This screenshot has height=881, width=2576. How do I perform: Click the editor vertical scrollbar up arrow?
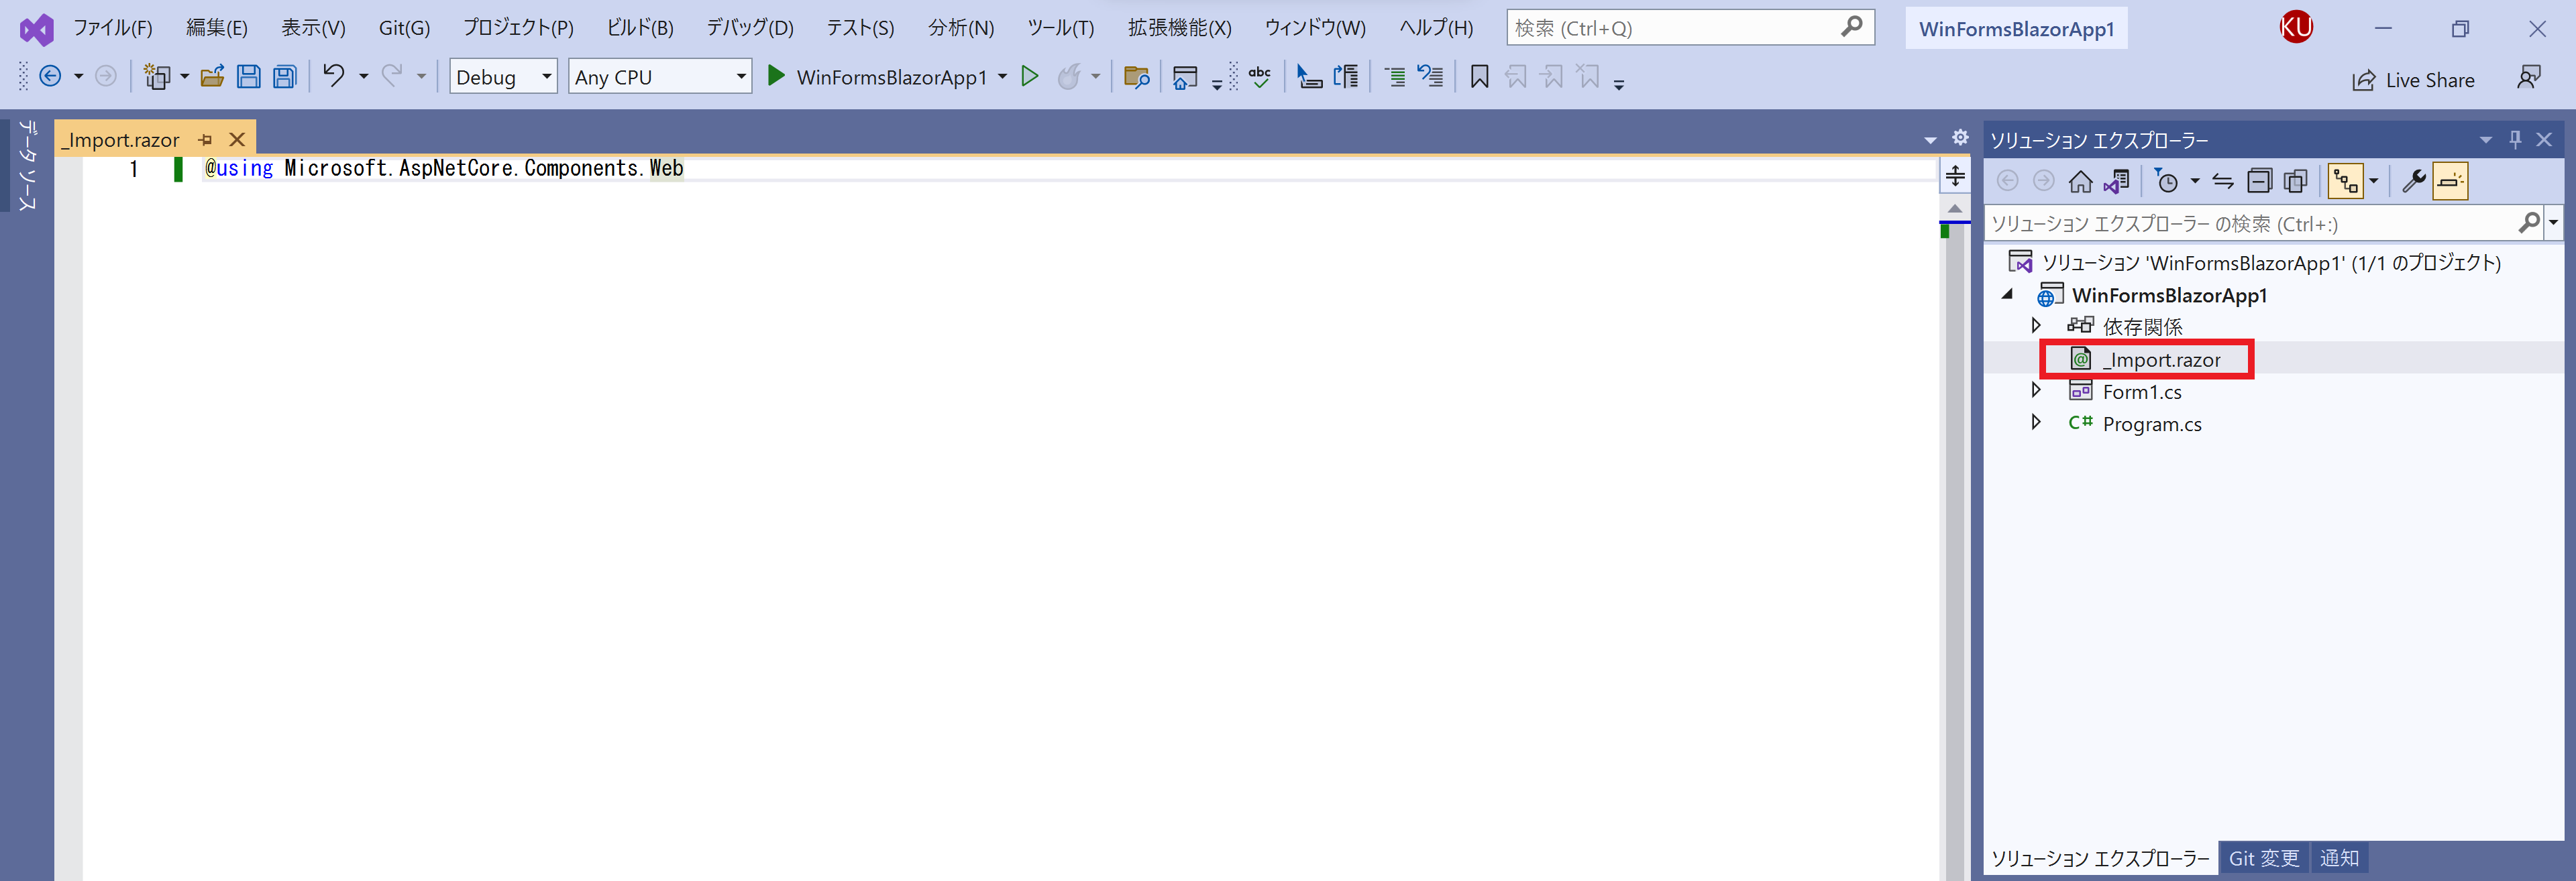click(1955, 208)
